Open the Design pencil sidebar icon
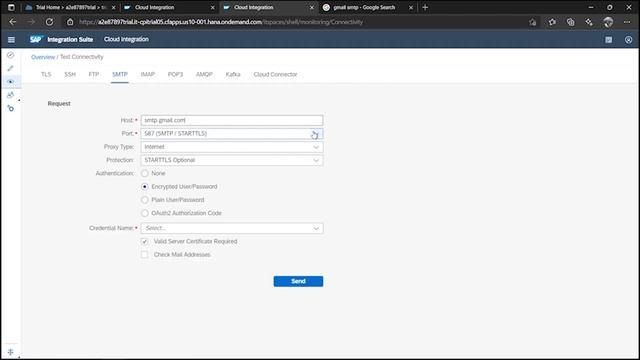This screenshot has width=640, height=360. tap(11, 68)
